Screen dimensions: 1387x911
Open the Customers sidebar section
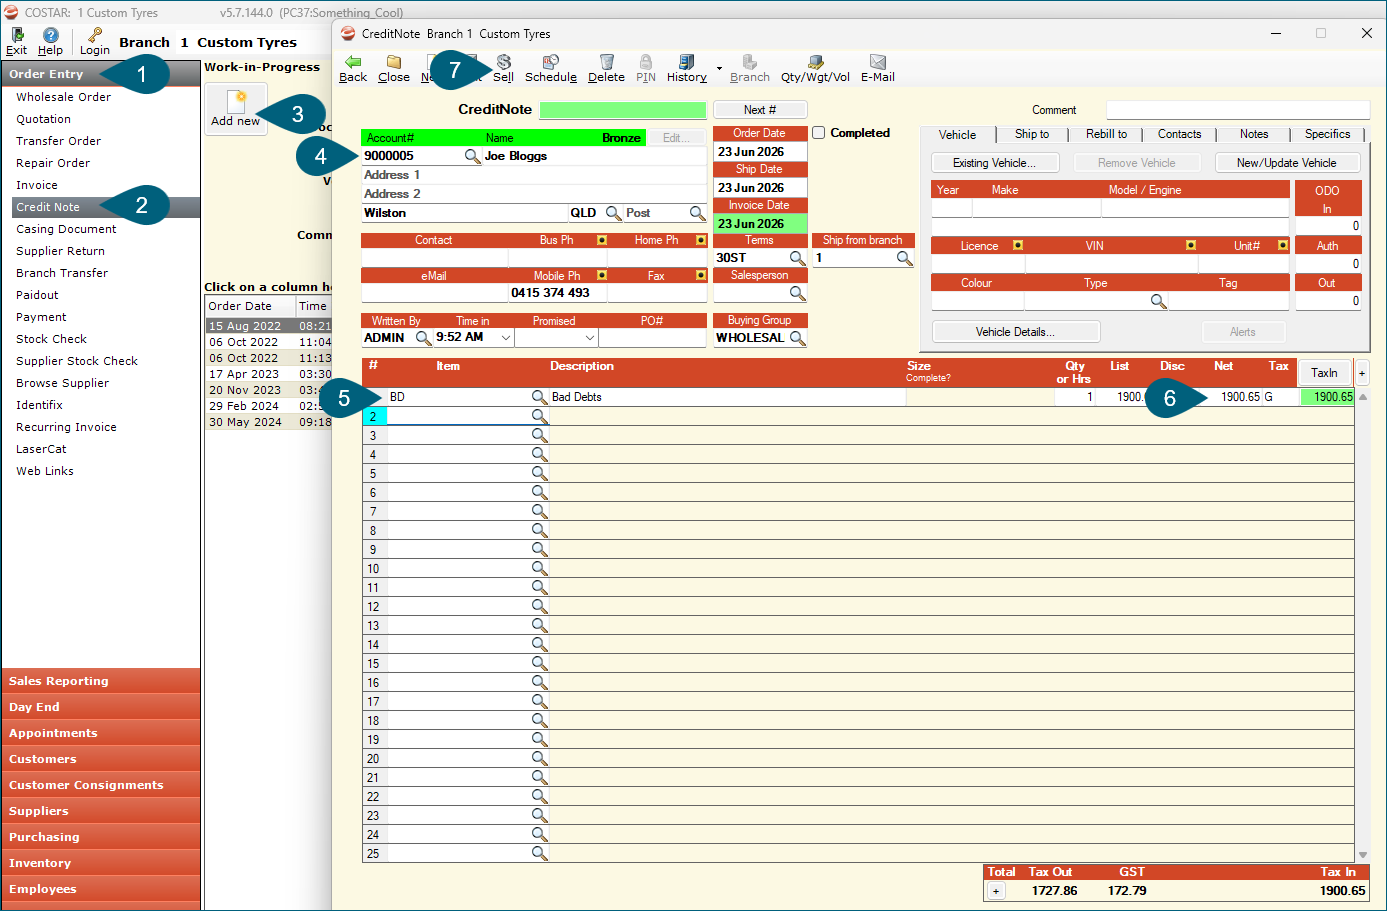(x=101, y=759)
